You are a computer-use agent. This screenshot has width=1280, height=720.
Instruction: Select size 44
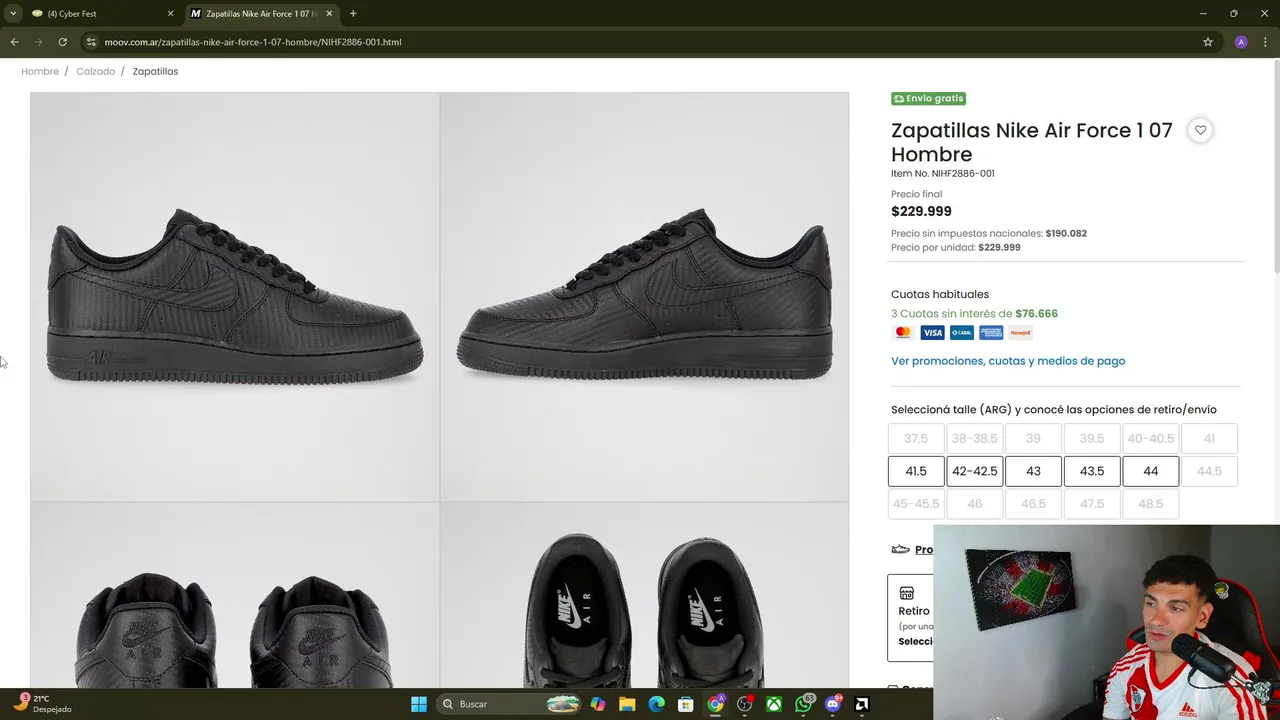pyautogui.click(x=1151, y=471)
